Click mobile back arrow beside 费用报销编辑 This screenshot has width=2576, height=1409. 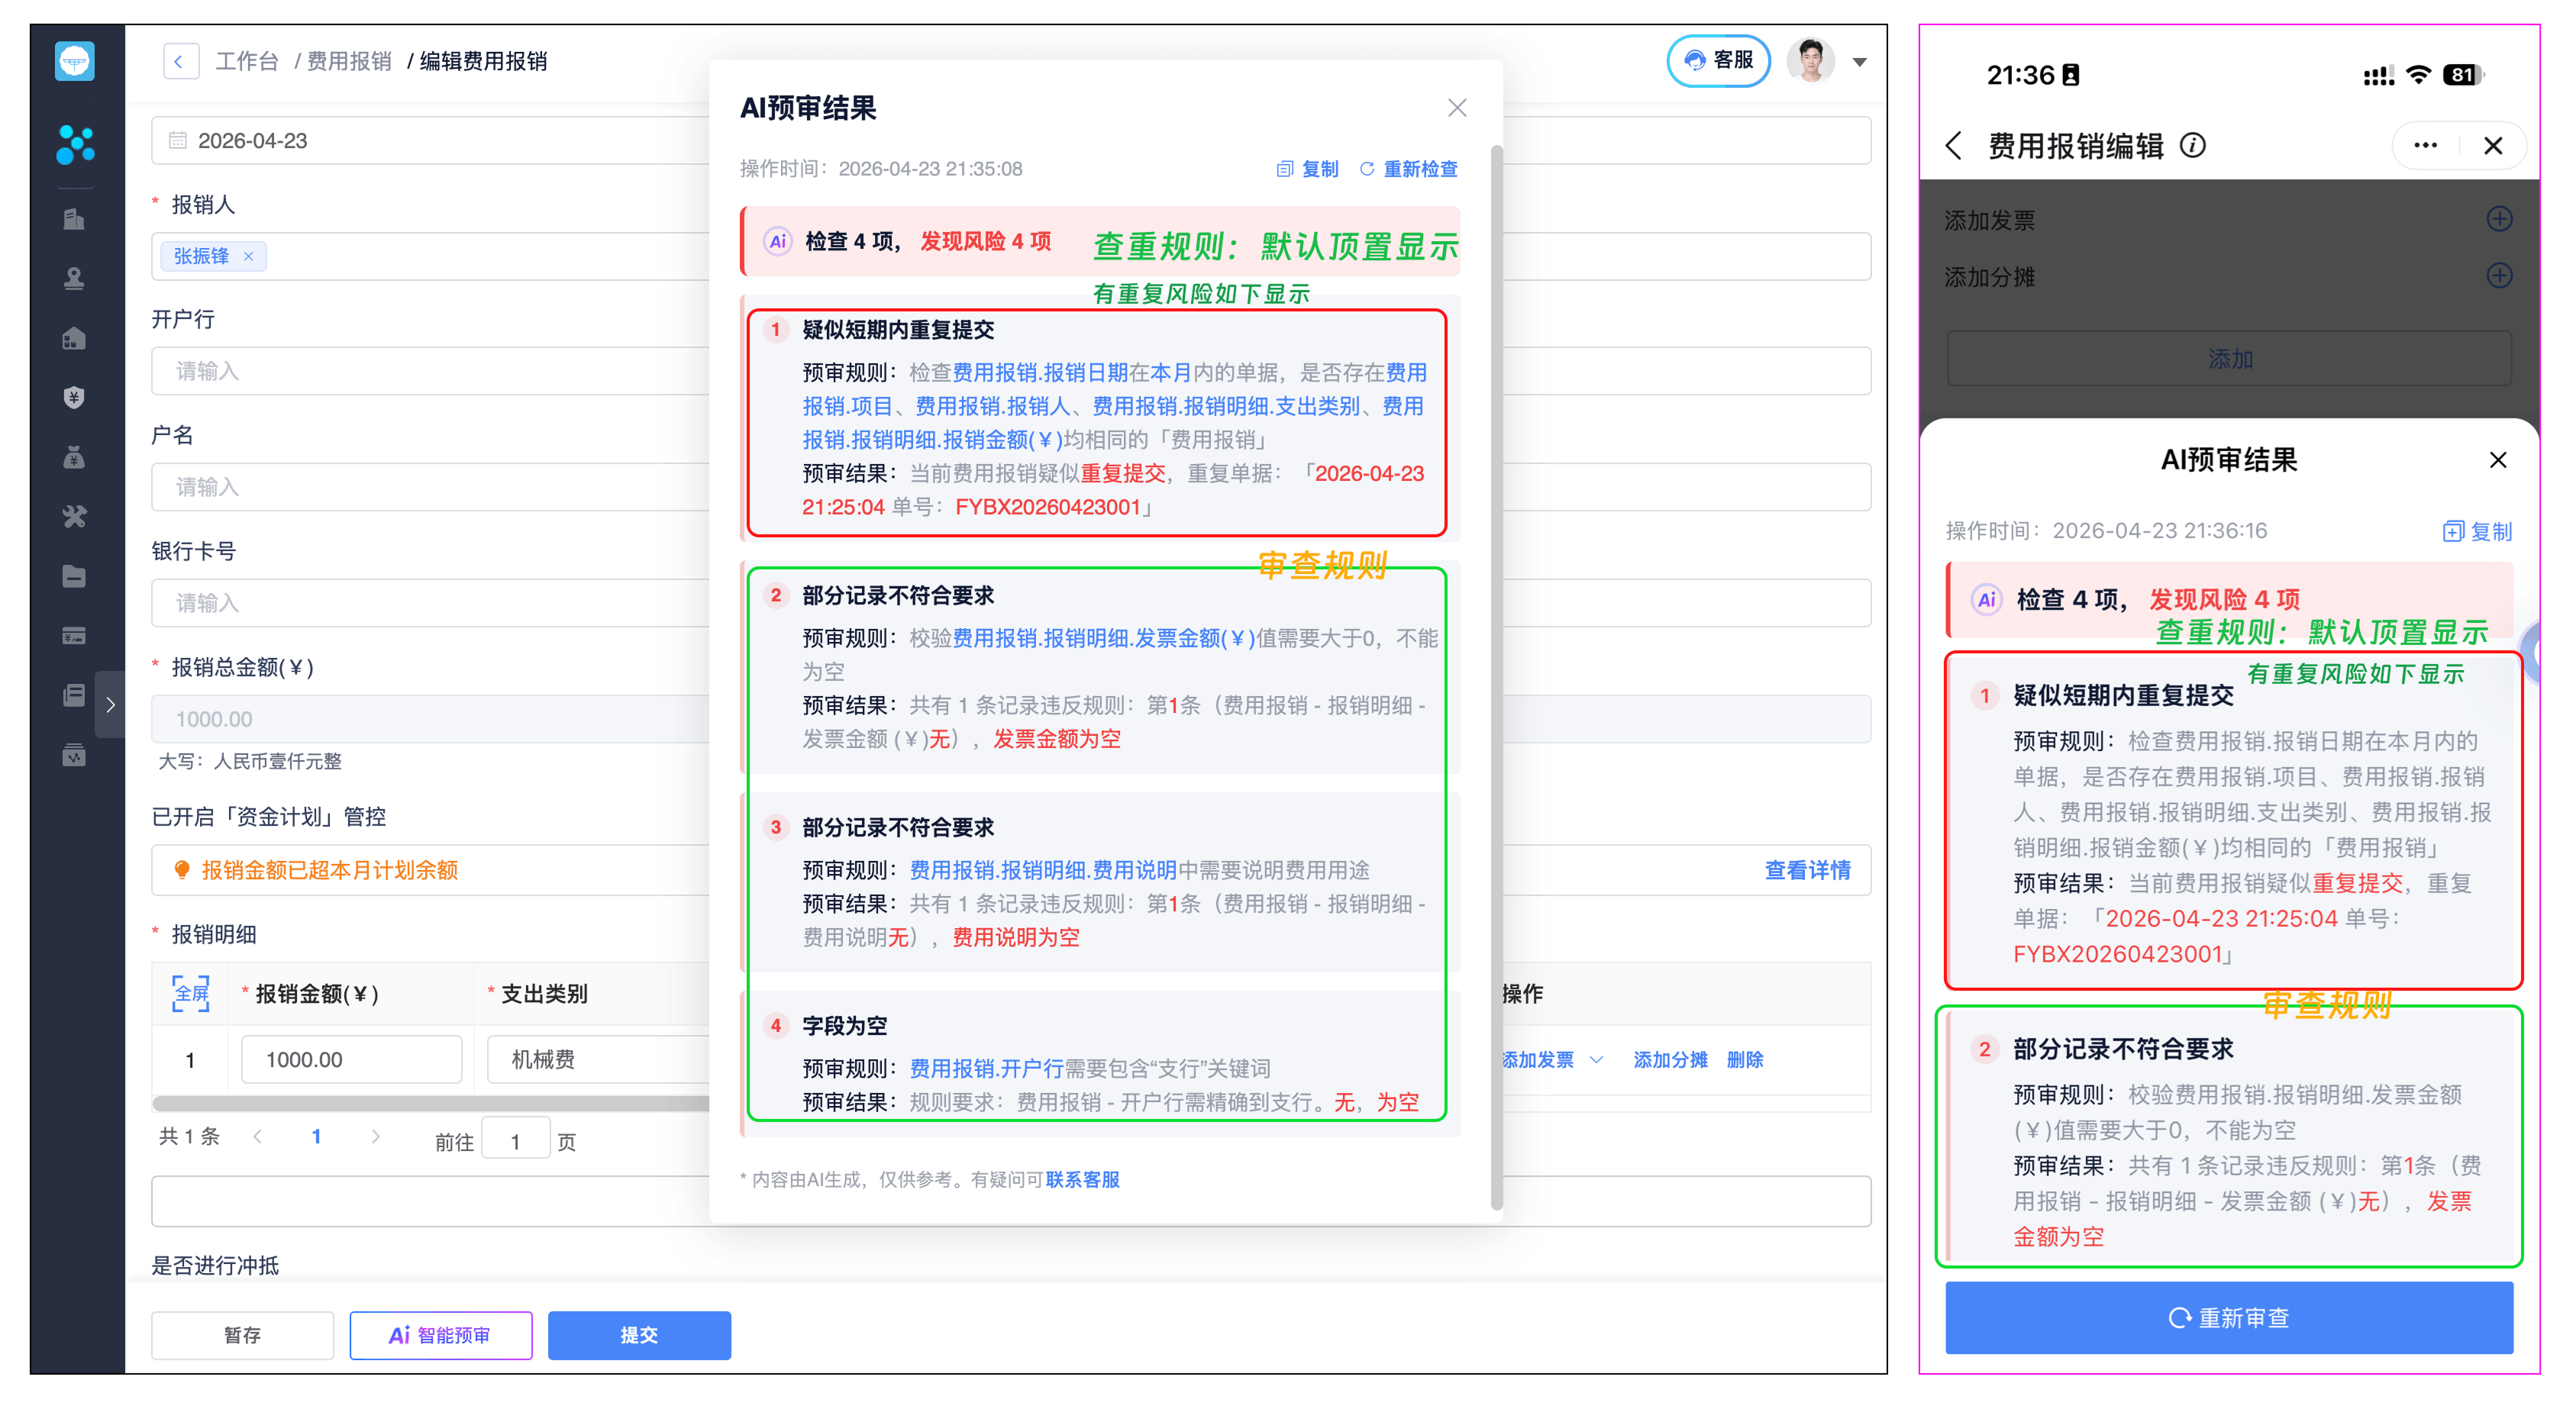1955,146
